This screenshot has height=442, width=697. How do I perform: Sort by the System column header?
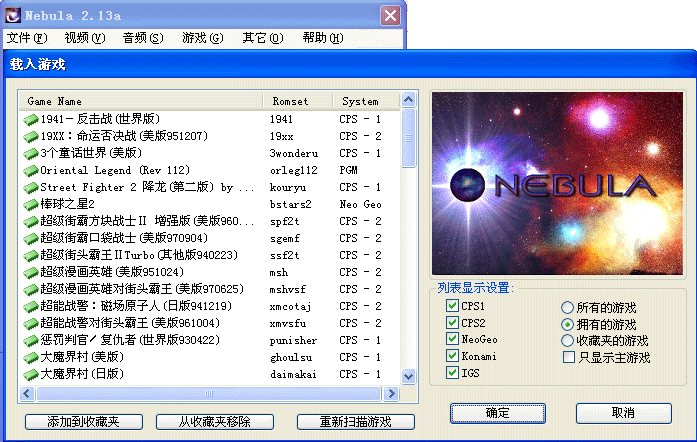click(x=366, y=101)
